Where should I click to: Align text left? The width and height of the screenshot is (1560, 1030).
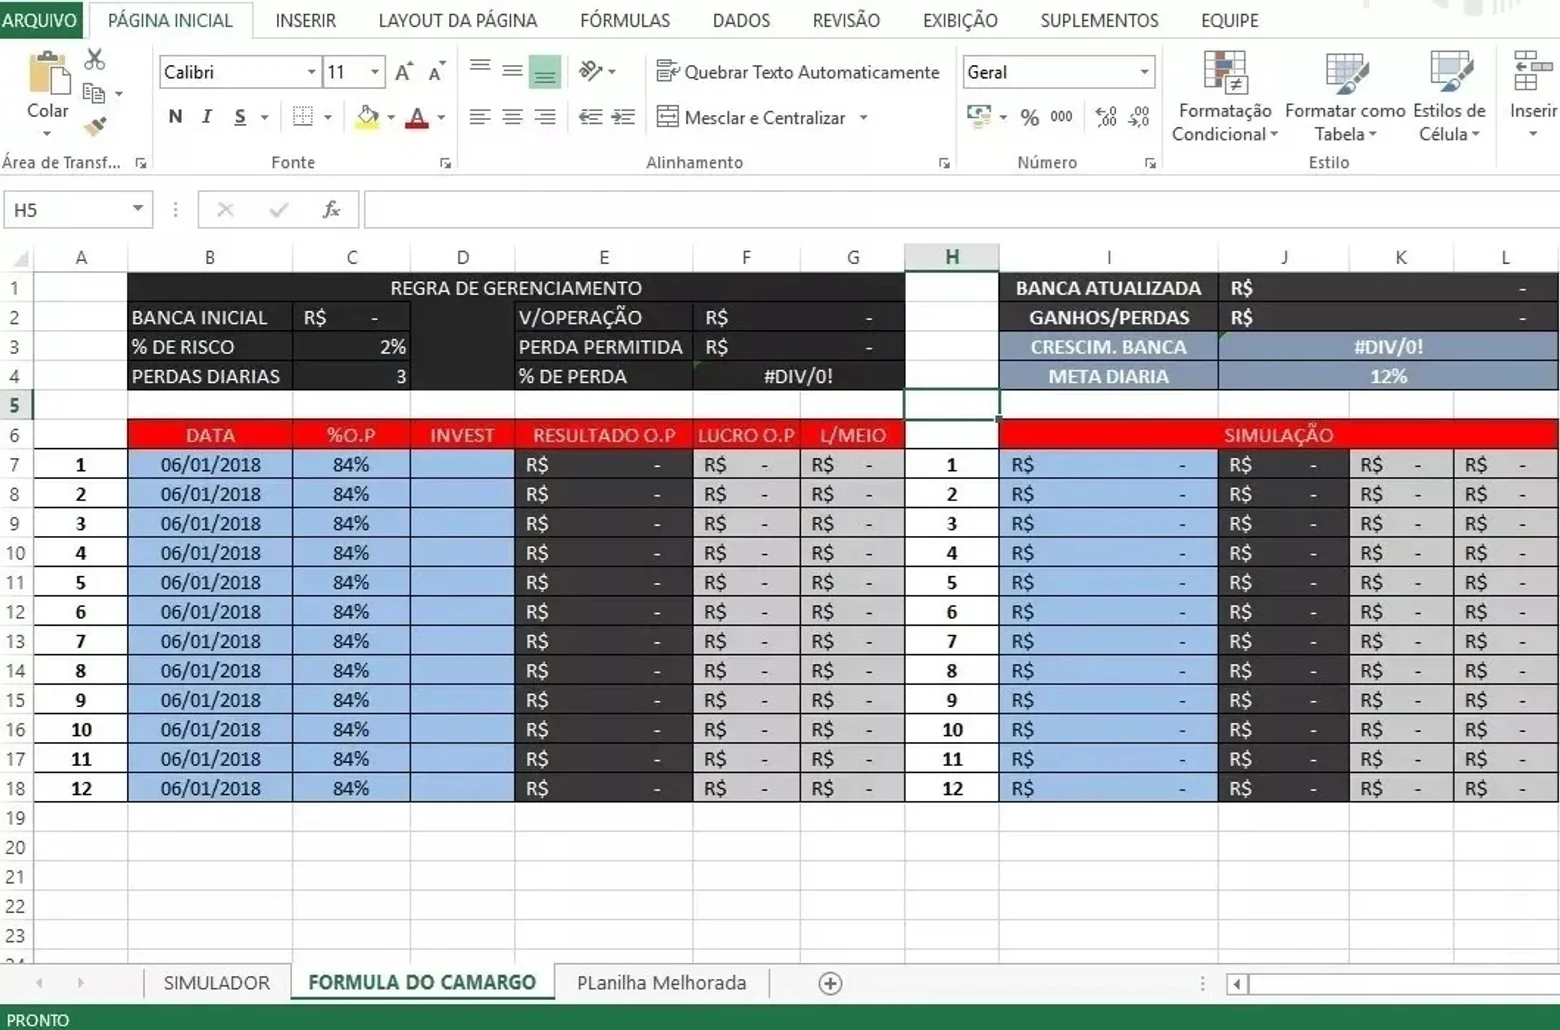pyautogui.click(x=480, y=117)
